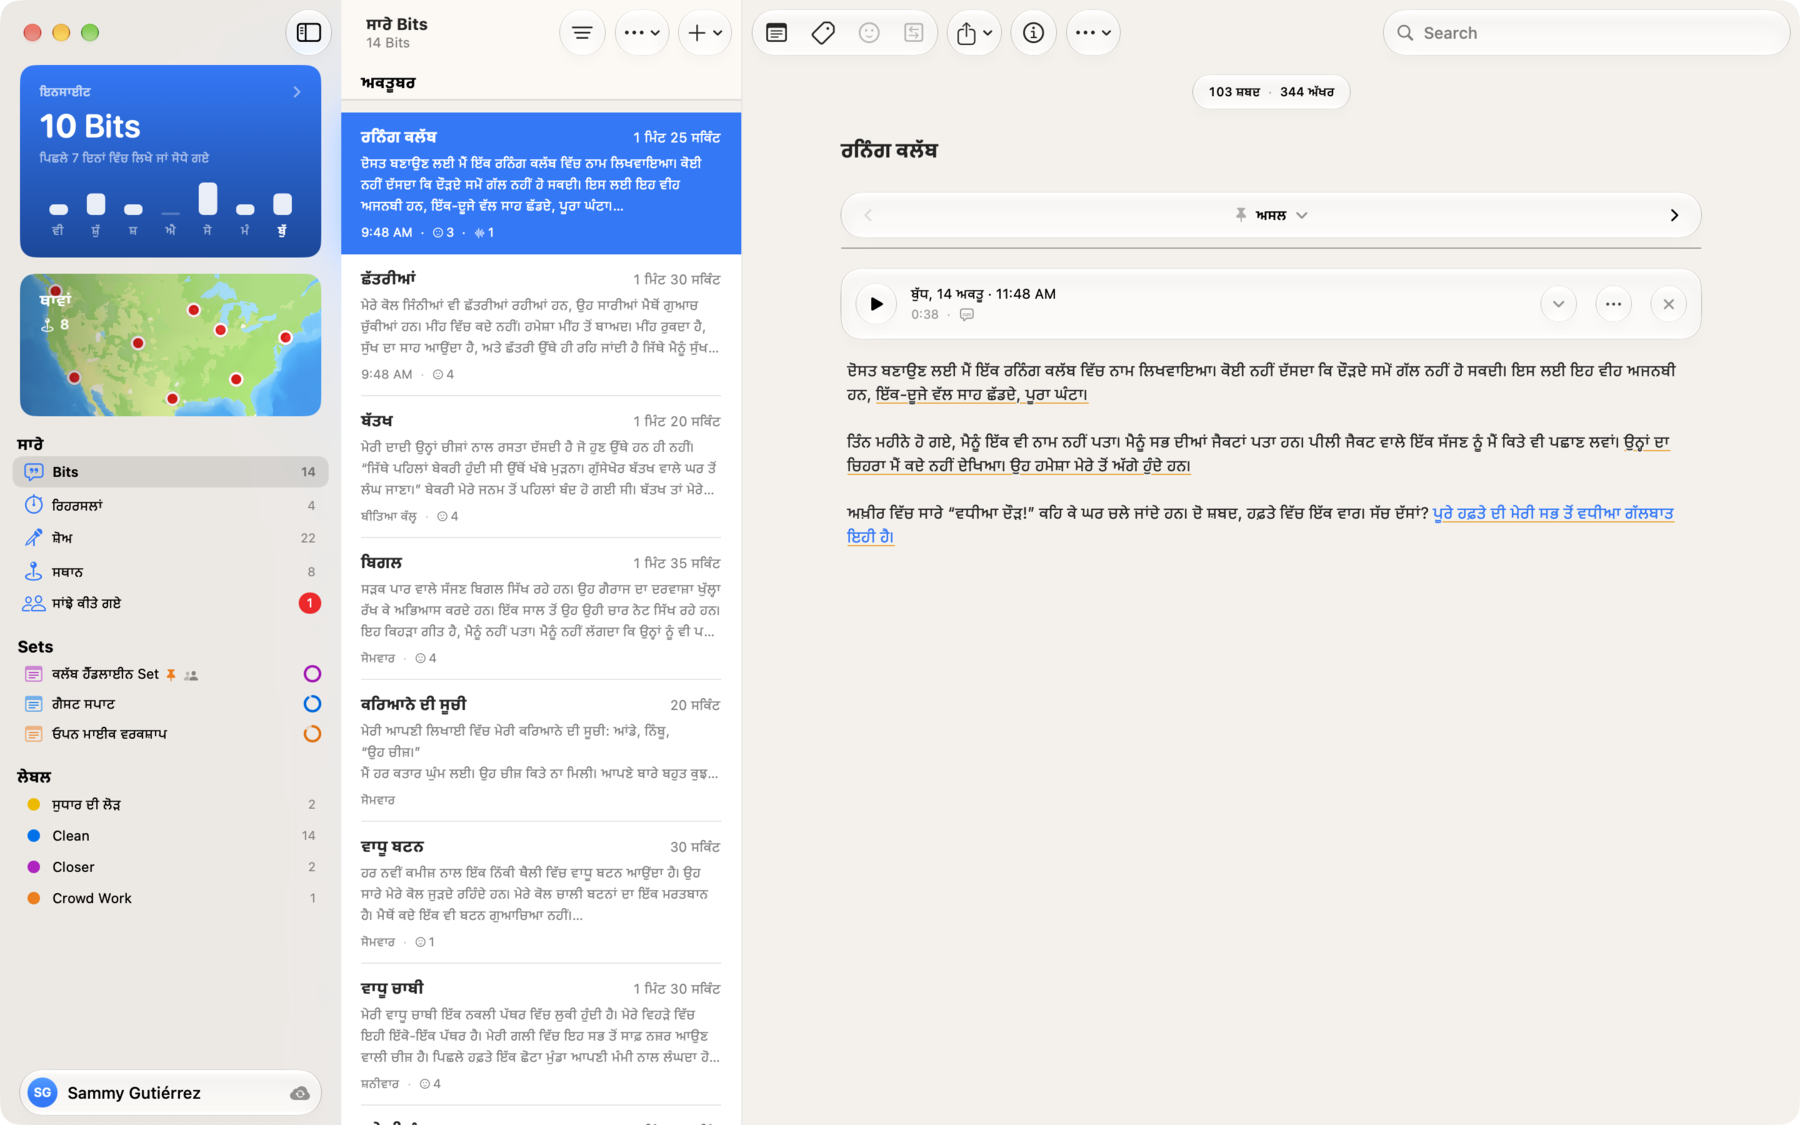1800x1125 pixels.
Task: Click the note view icon in the toolbar
Action: (776, 33)
